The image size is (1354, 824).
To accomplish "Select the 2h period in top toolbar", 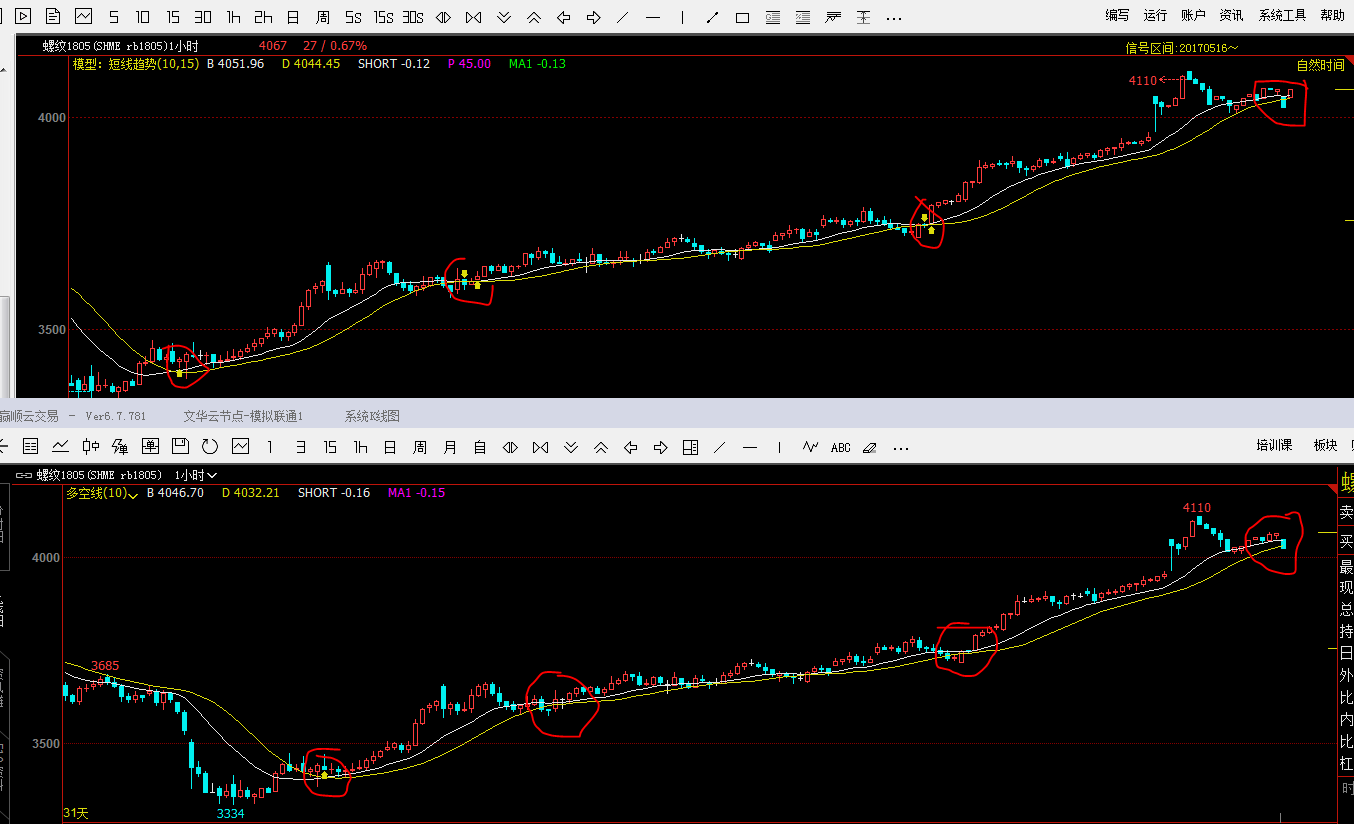I will pyautogui.click(x=263, y=17).
